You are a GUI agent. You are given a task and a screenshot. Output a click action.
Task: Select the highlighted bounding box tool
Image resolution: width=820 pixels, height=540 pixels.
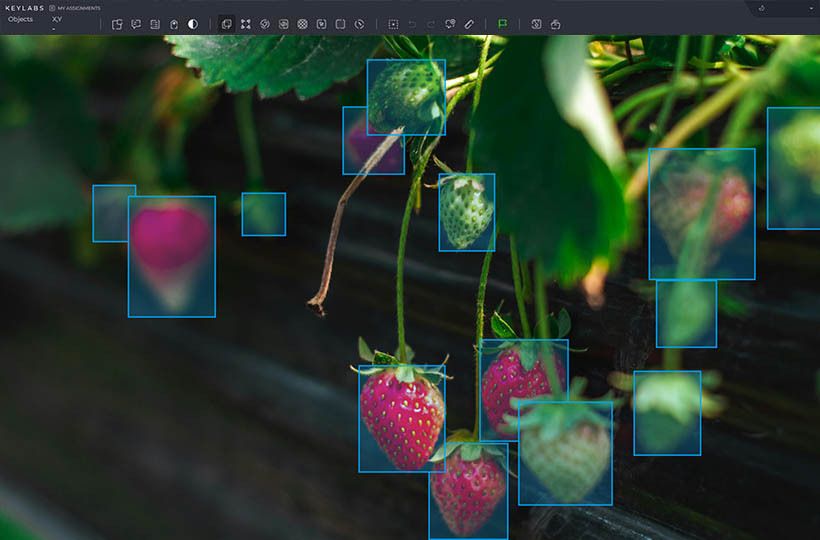(226, 24)
